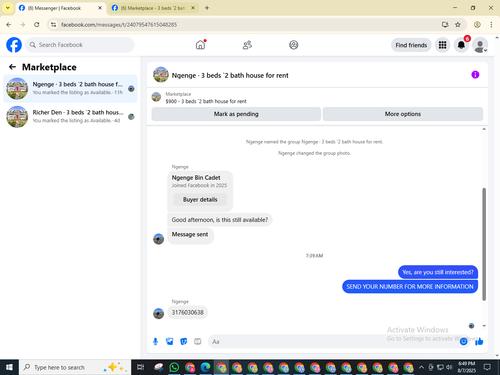Open the Facebook menu grid icon
Screen dimensions: 500x375
pos(442,45)
